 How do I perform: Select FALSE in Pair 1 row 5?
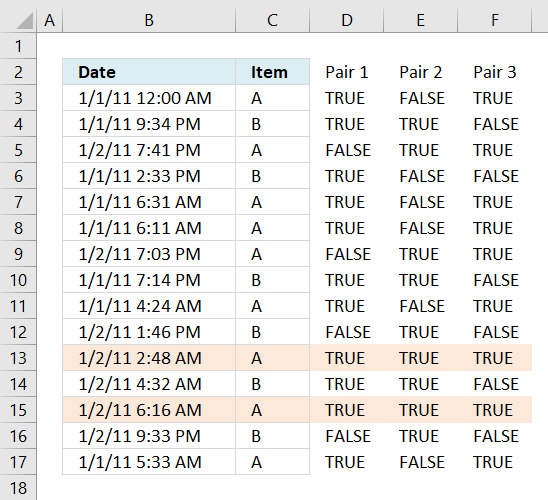click(x=347, y=150)
